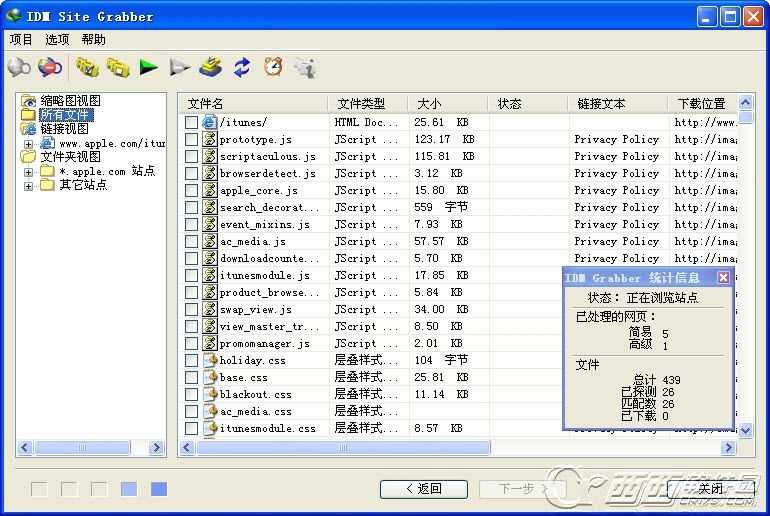Viewport: 770px width, 516px height.
Task: Click file list scroll right arrow
Action: tap(728, 447)
